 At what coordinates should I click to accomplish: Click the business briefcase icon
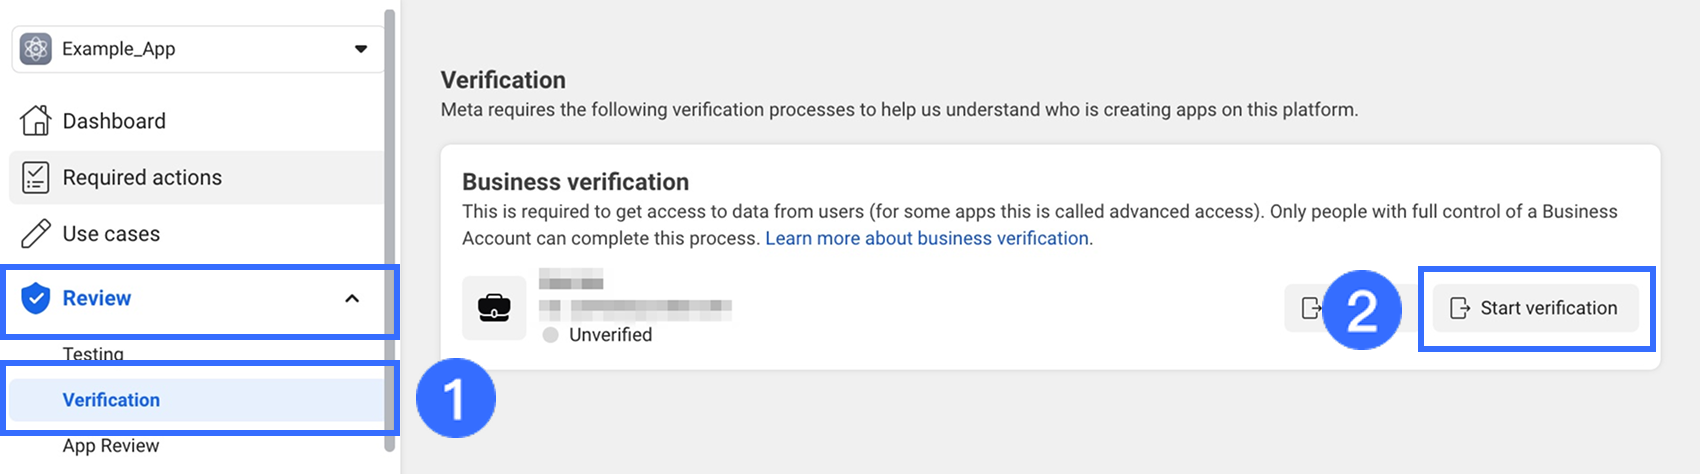click(494, 308)
